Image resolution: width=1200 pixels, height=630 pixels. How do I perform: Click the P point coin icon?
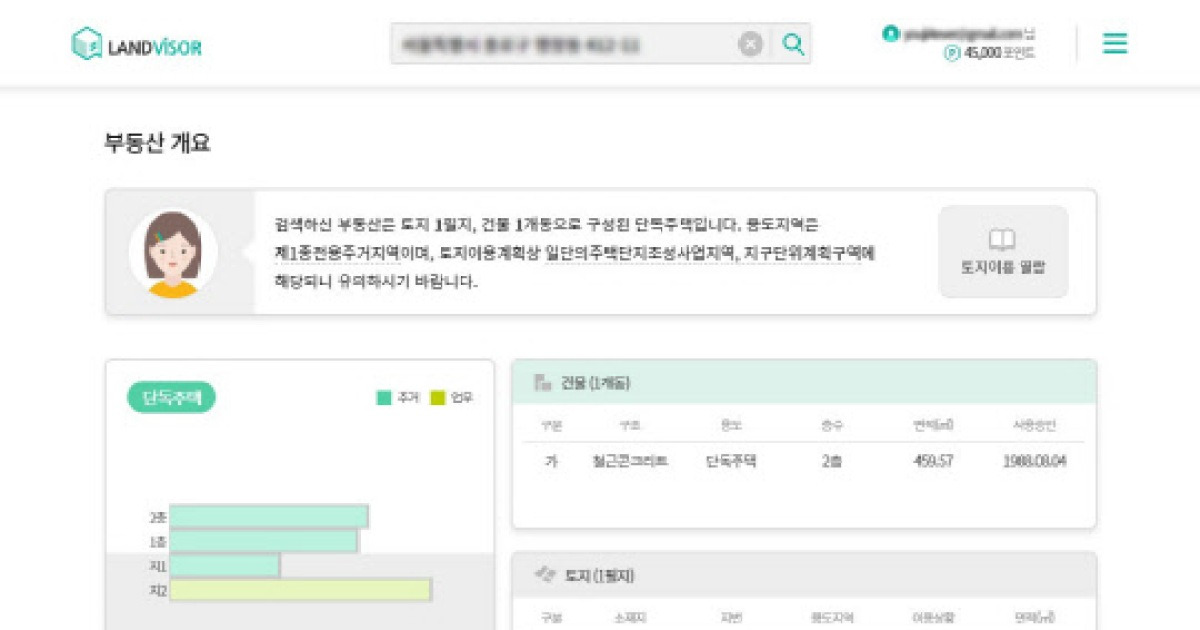tap(952, 53)
